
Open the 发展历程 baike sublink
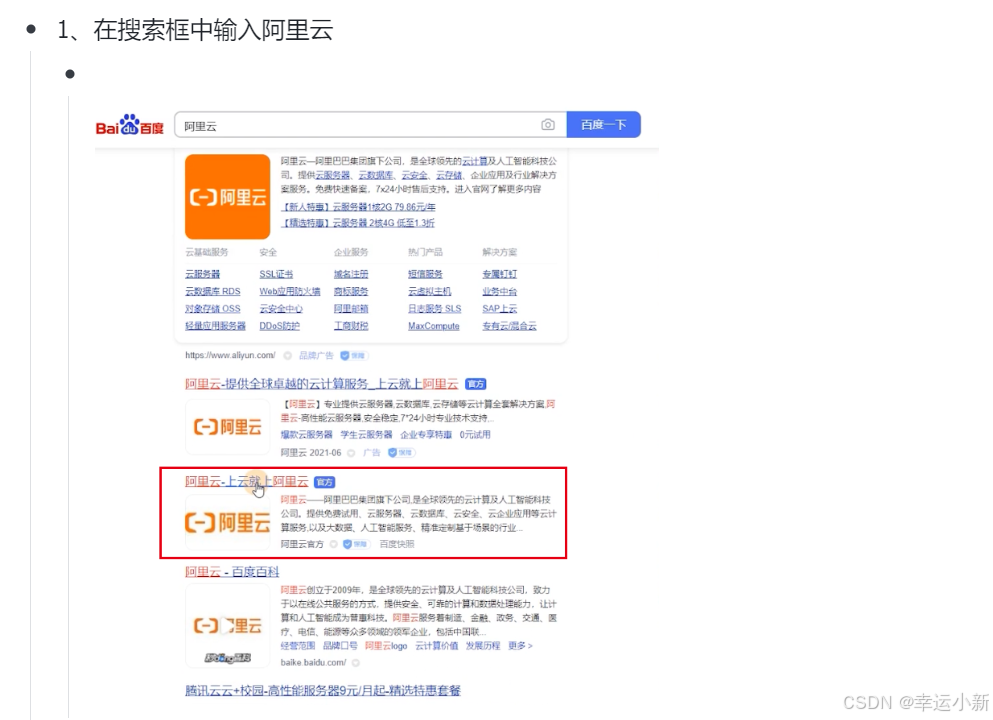[x=483, y=645]
